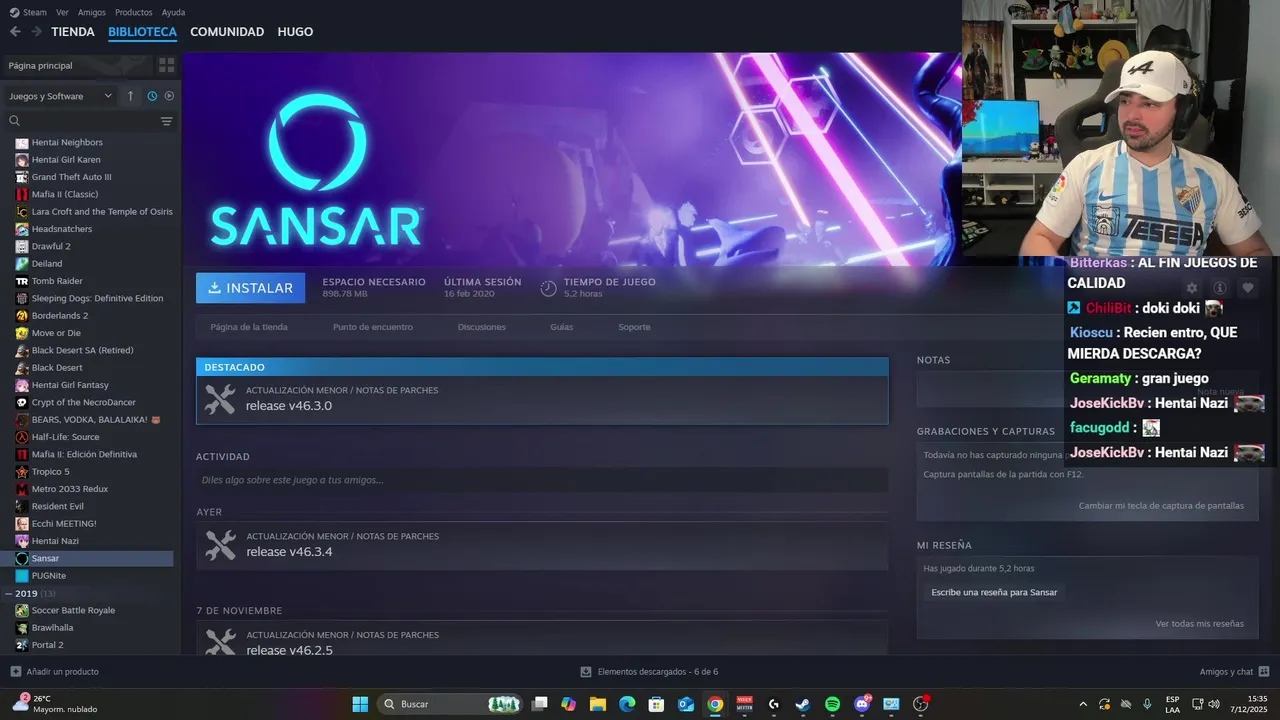
Task: Open Ver todas mis reseñas
Action: 1199,624
